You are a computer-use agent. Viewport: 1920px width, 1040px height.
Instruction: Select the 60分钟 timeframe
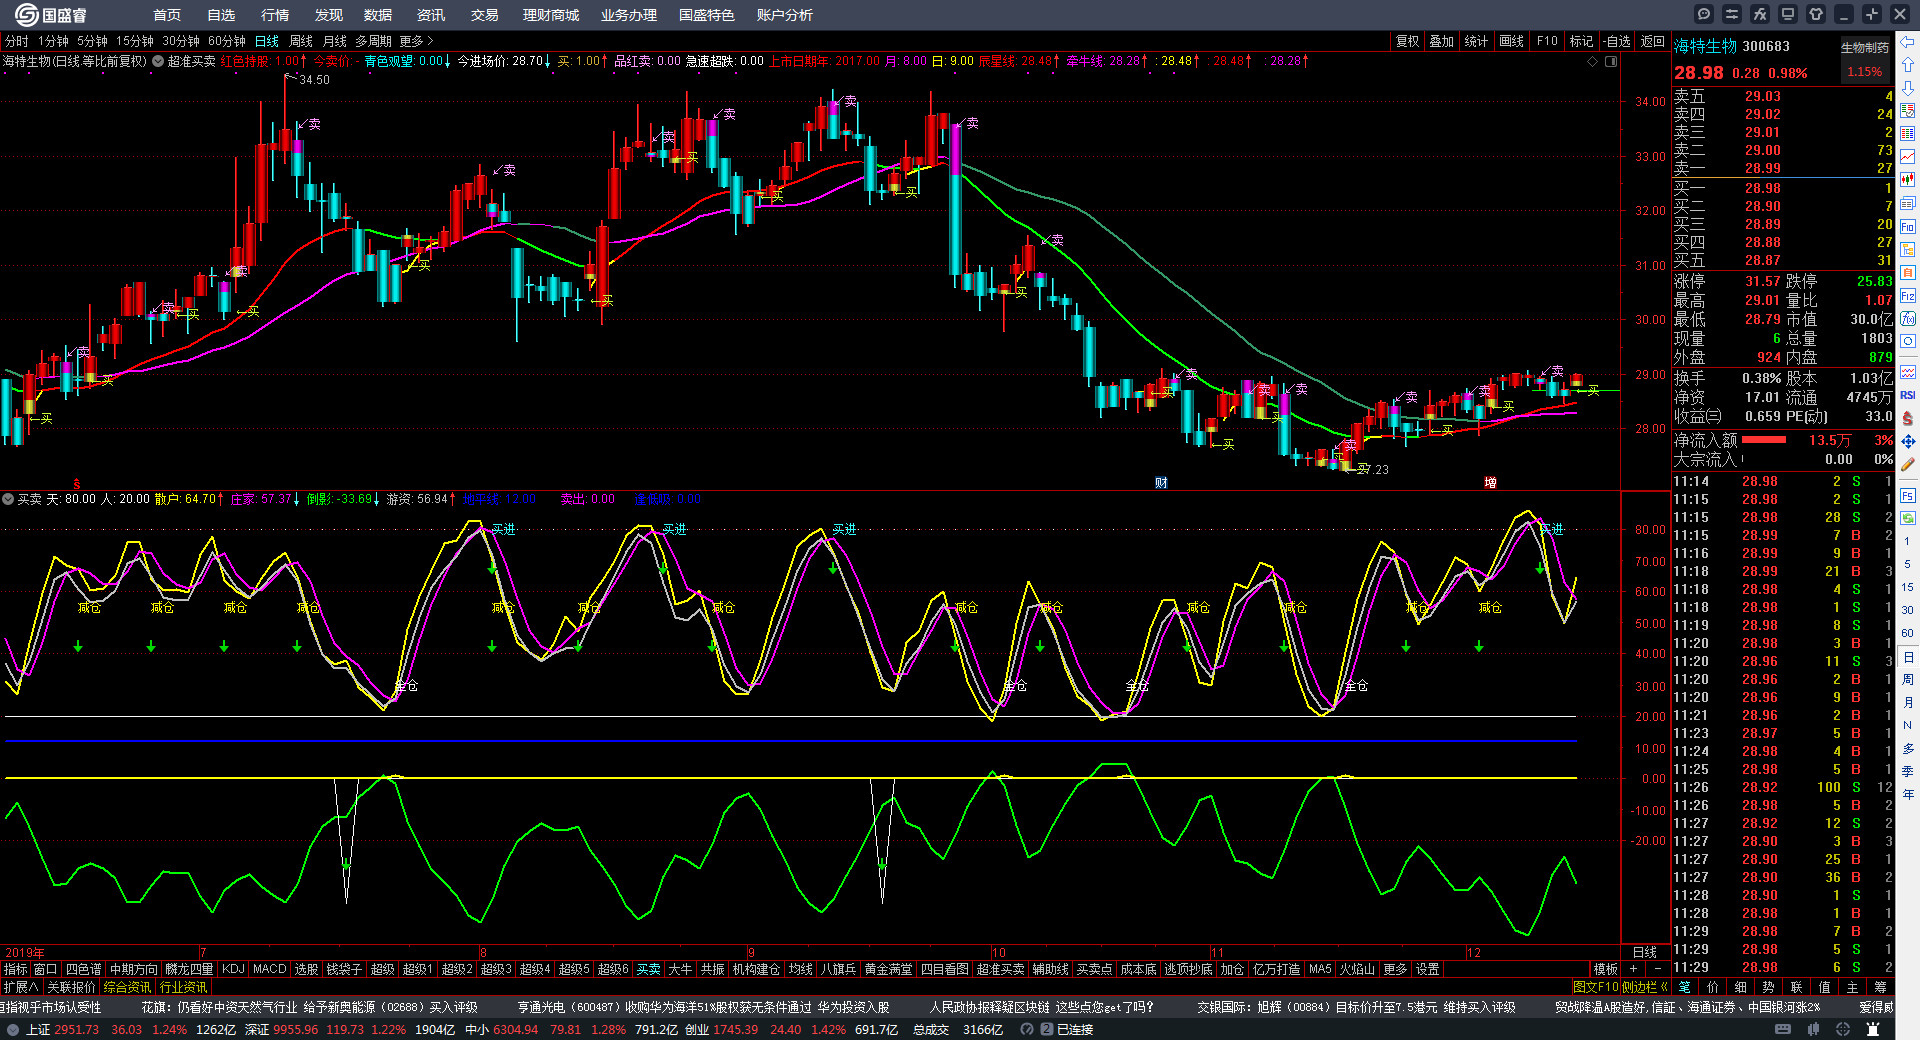click(226, 41)
